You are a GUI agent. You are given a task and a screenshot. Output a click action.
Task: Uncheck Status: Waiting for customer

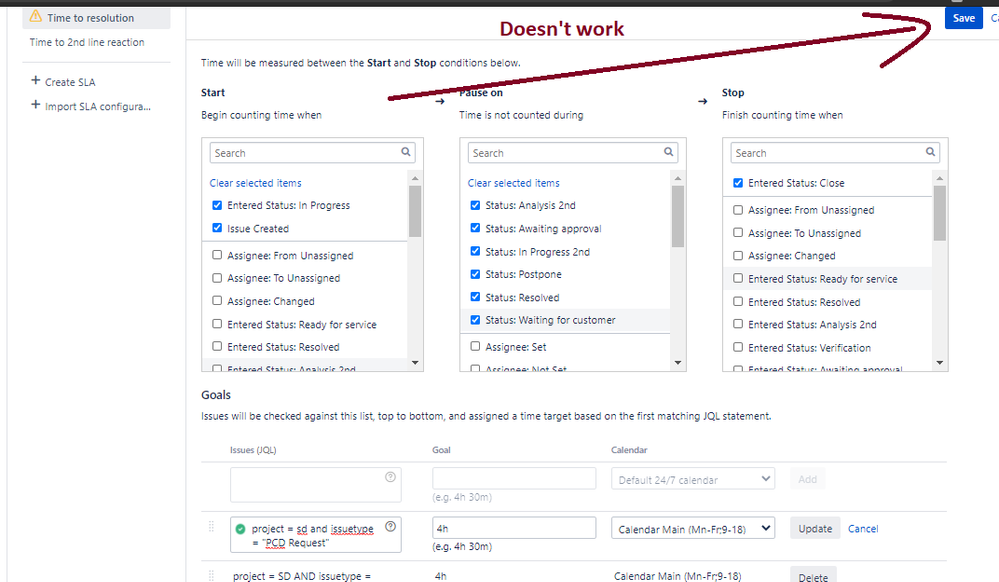click(x=475, y=320)
